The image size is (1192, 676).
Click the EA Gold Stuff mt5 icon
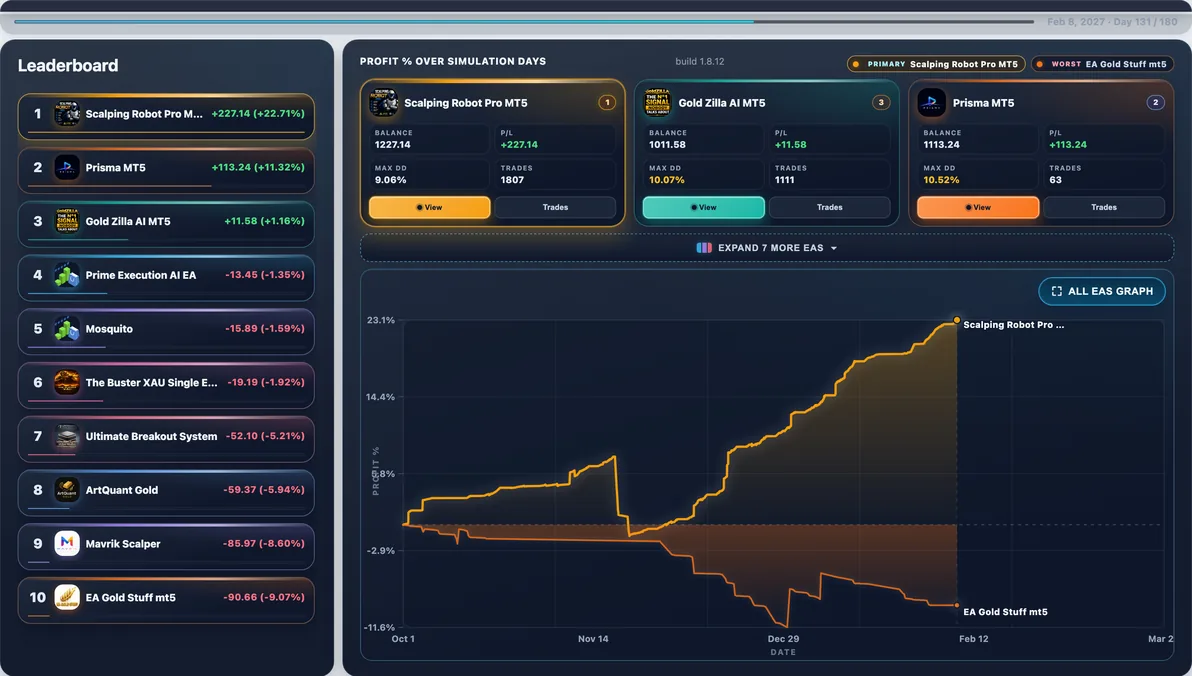coord(67,598)
